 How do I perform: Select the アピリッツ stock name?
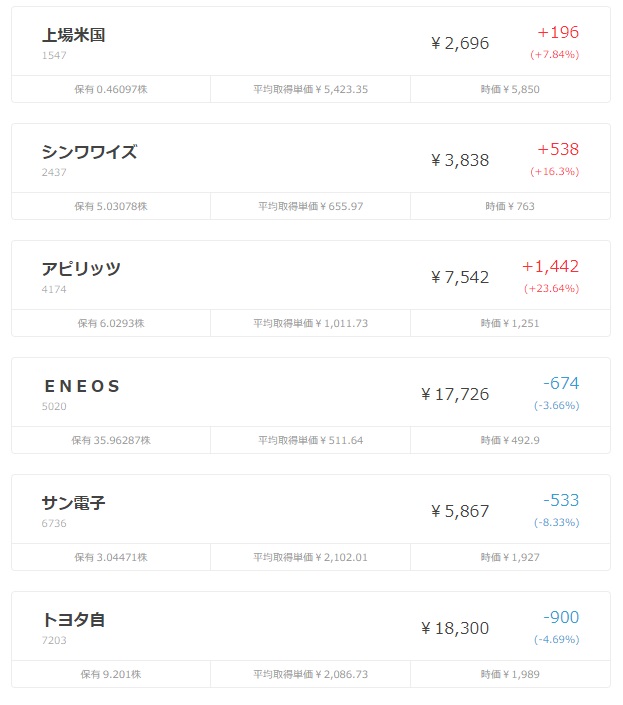pyautogui.click(x=81, y=269)
